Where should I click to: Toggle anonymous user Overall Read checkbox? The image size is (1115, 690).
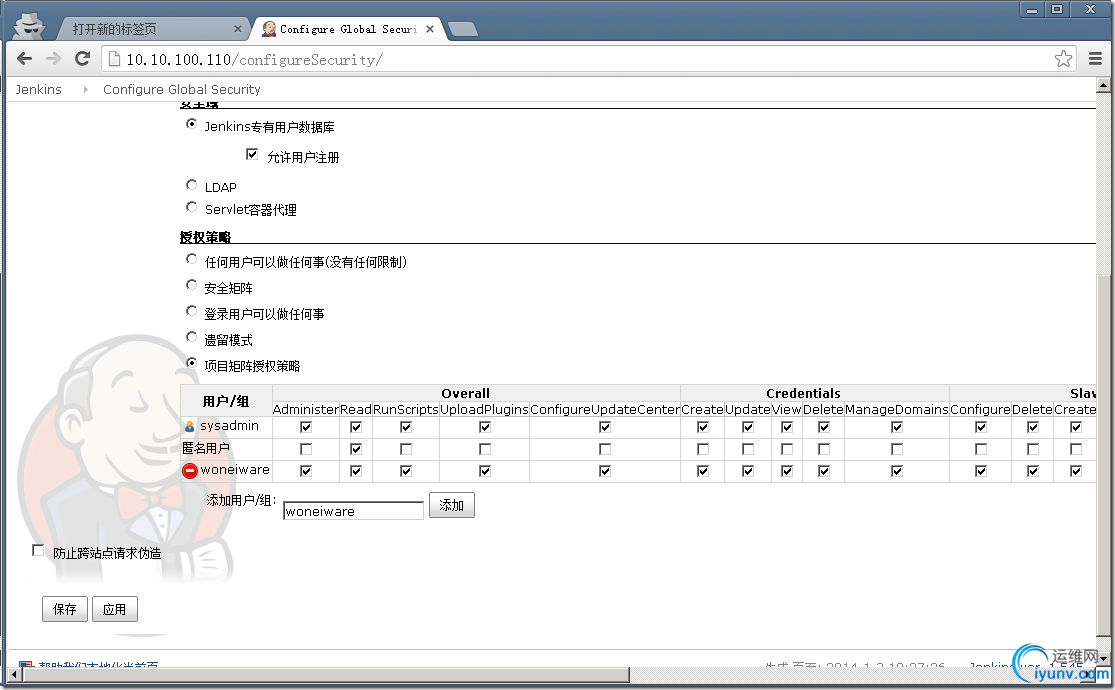[356, 449]
